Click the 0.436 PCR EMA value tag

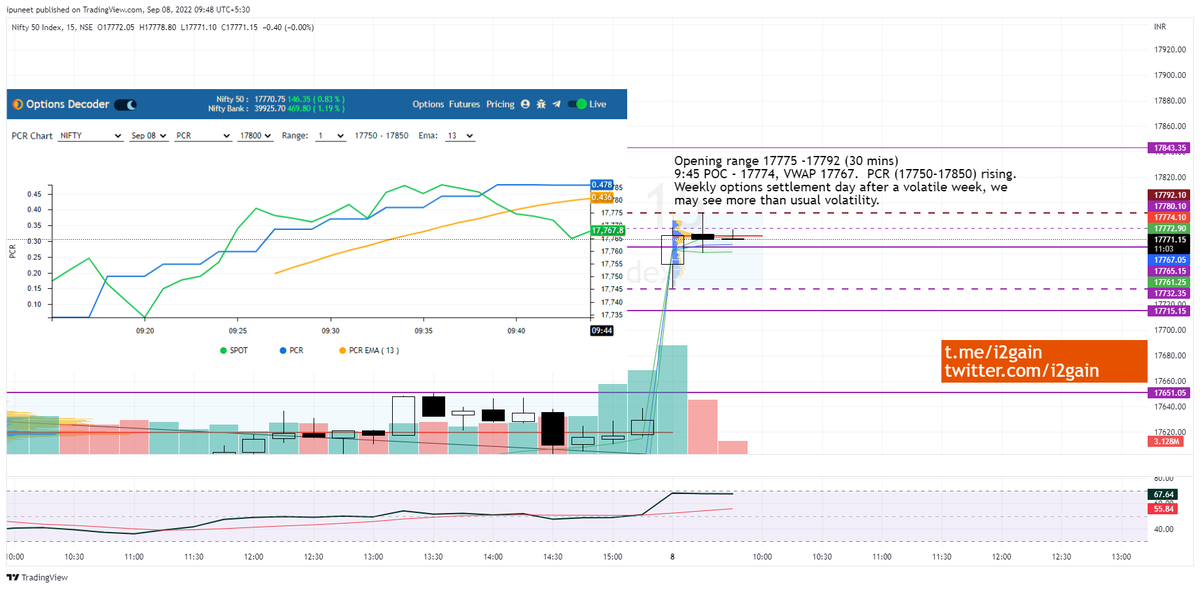point(602,198)
